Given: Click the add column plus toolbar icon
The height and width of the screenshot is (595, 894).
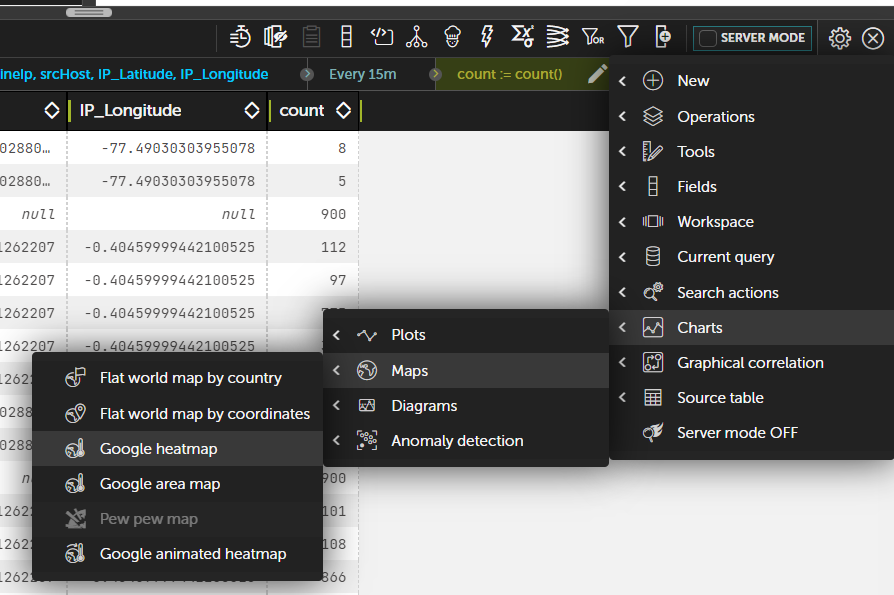Looking at the screenshot, I should click(x=663, y=37).
